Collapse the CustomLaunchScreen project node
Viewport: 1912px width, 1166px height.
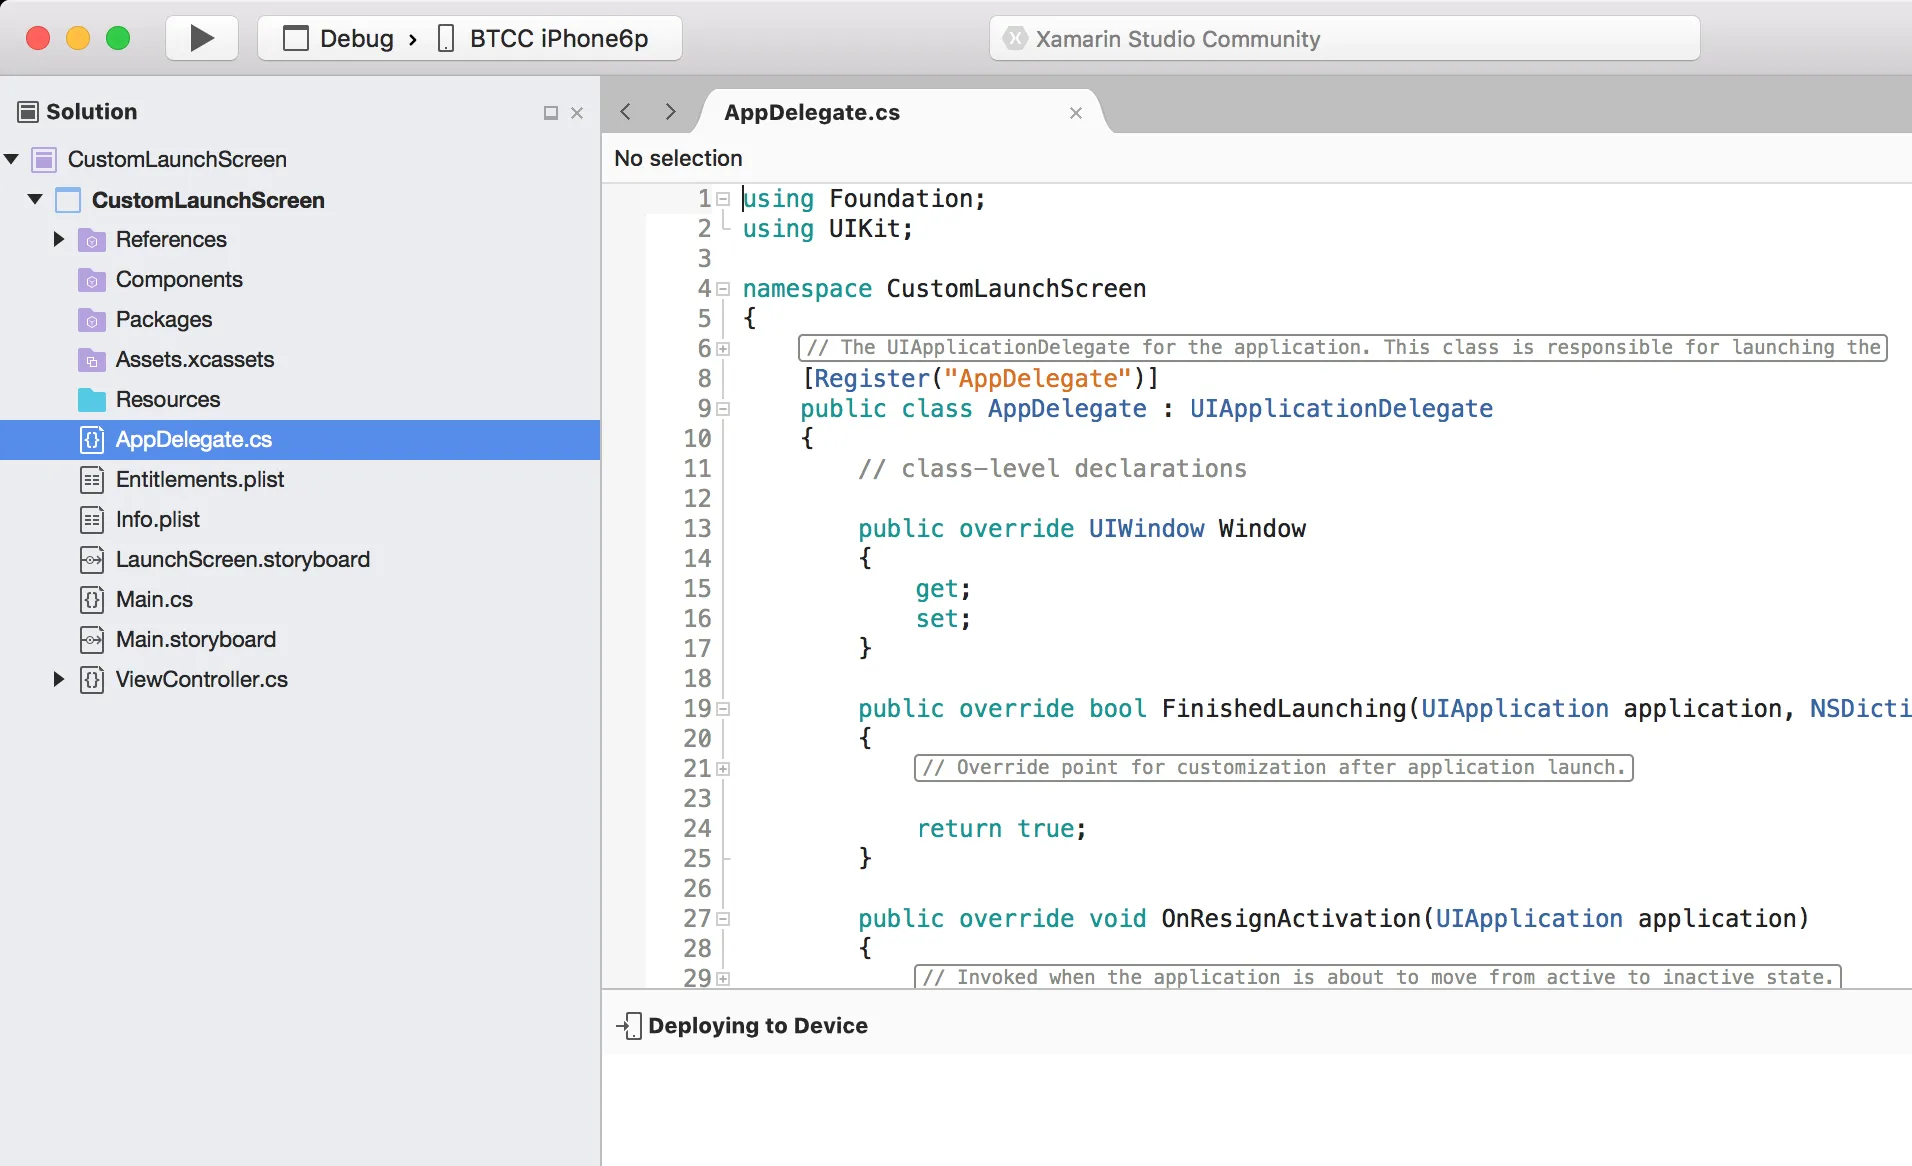[35, 199]
